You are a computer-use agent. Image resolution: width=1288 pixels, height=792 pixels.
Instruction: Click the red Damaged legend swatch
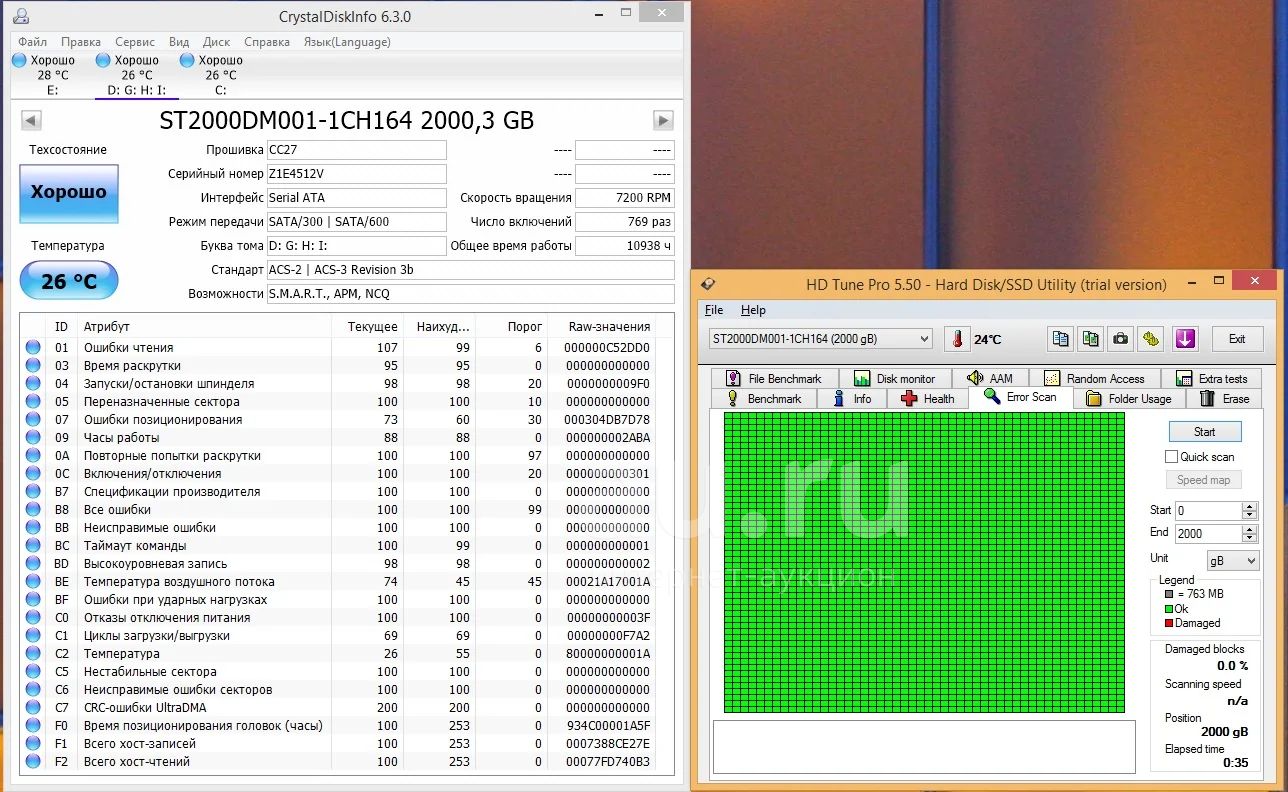click(x=1169, y=623)
